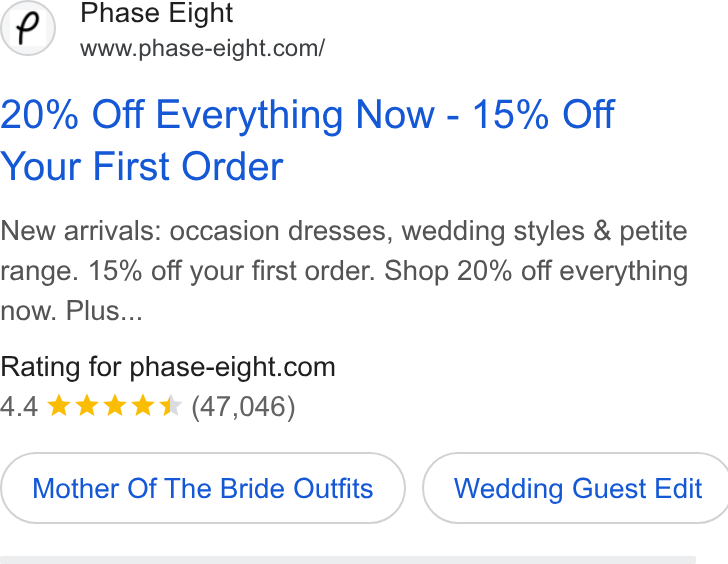Image resolution: width=728 pixels, height=564 pixels.
Task: Select the Wedding Guest Edit chip
Action: (577, 488)
